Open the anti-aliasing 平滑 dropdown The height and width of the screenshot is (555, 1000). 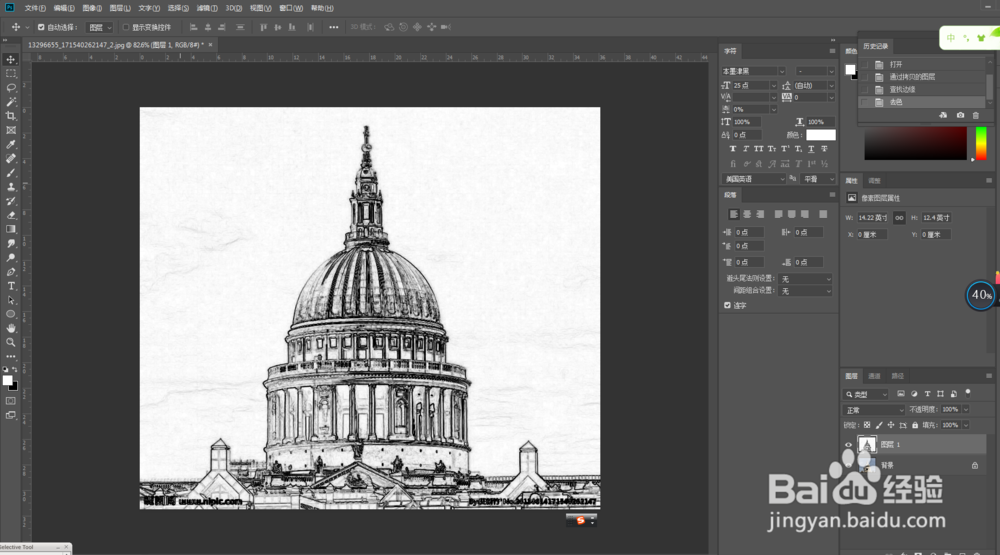tap(818, 179)
